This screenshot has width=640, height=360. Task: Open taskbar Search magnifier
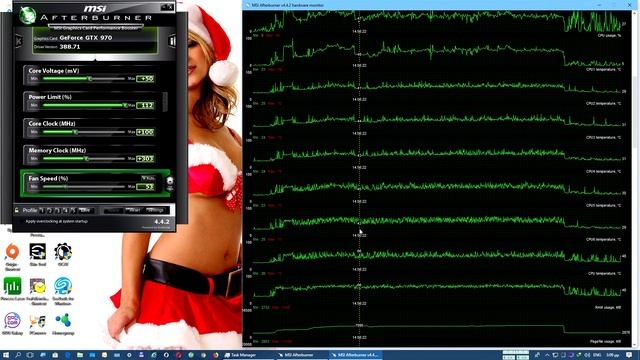click(18, 355)
